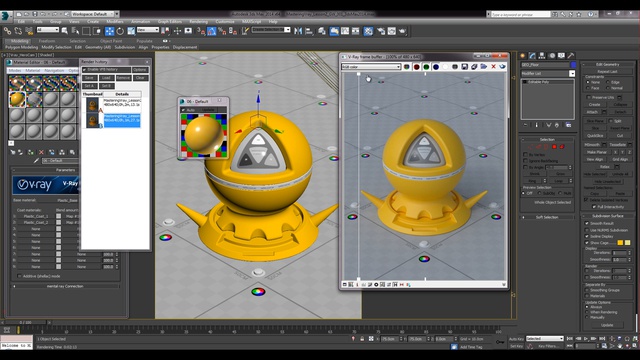
Task: Switch to the Create command panel tab
Action: coord(522,56)
